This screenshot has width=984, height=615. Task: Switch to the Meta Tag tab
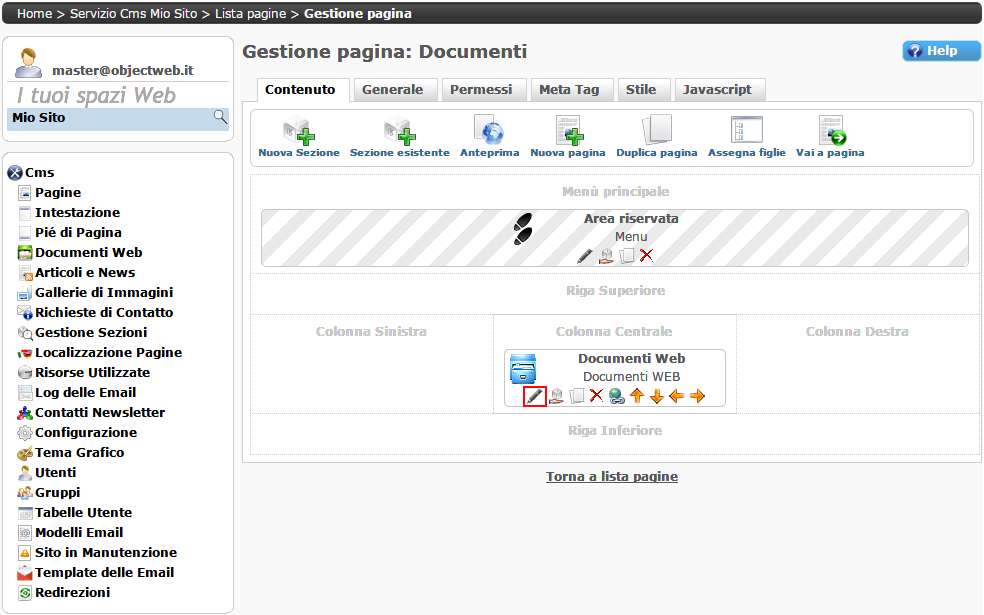pyautogui.click(x=569, y=90)
